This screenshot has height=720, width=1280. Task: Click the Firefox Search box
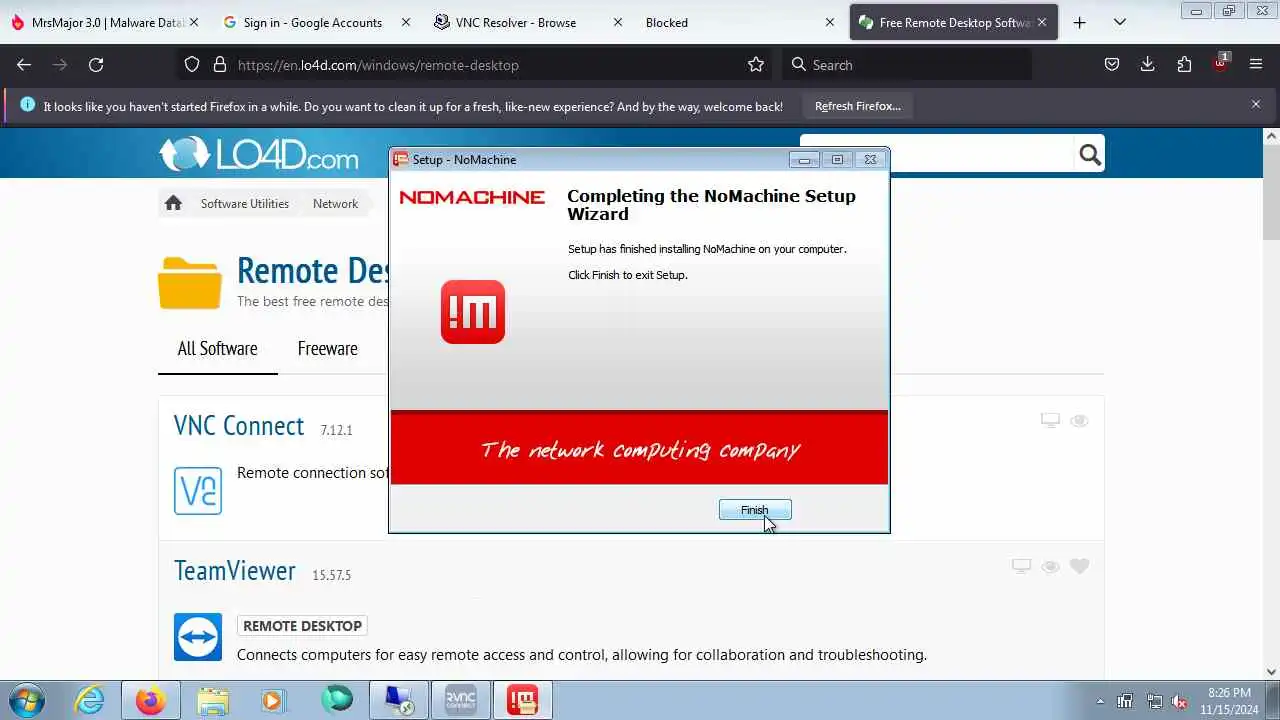(906, 65)
